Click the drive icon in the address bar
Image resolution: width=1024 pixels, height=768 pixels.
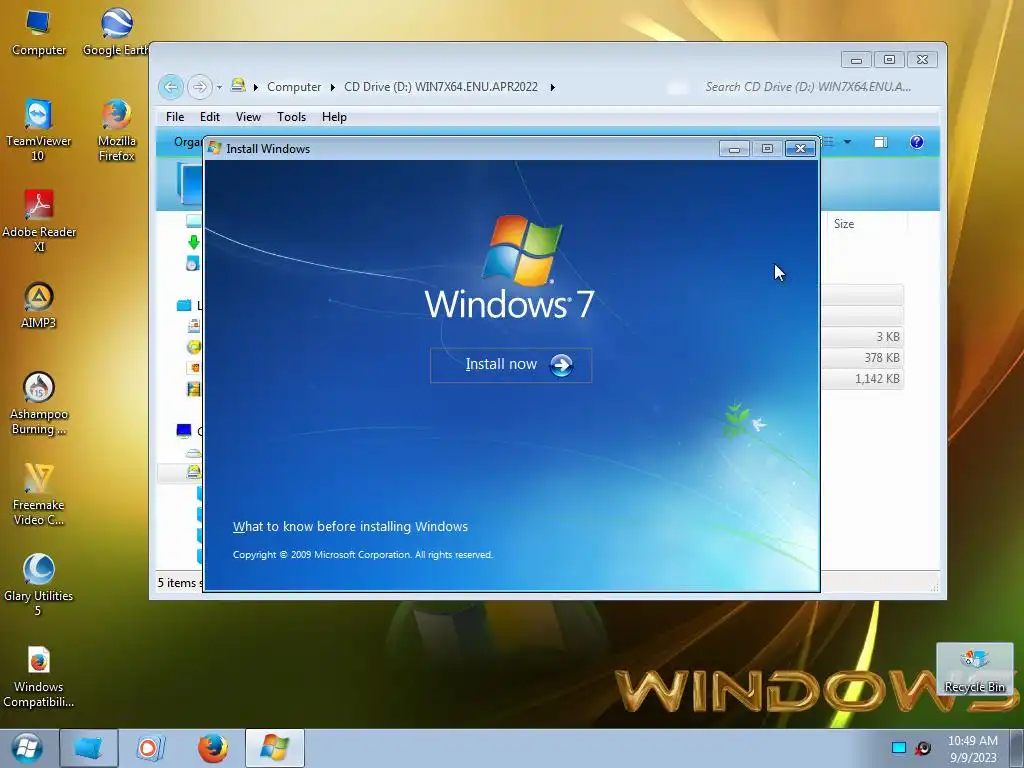238,86
